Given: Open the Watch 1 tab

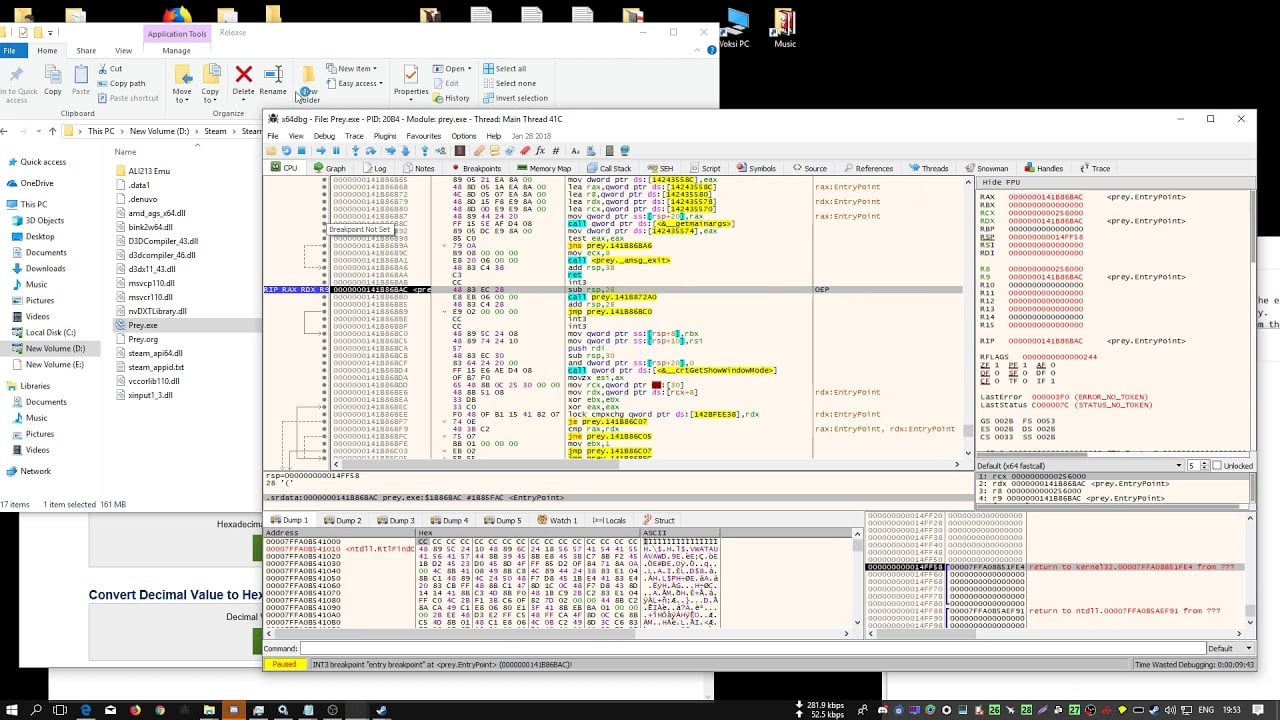Looking at the screenshot, I should [558, 520].
